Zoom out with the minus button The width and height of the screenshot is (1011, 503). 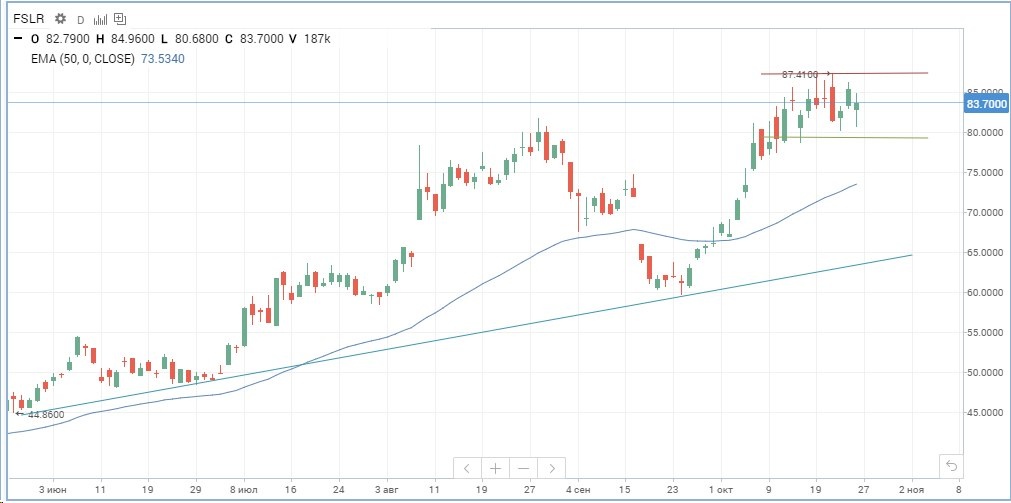tap(524, 468)
